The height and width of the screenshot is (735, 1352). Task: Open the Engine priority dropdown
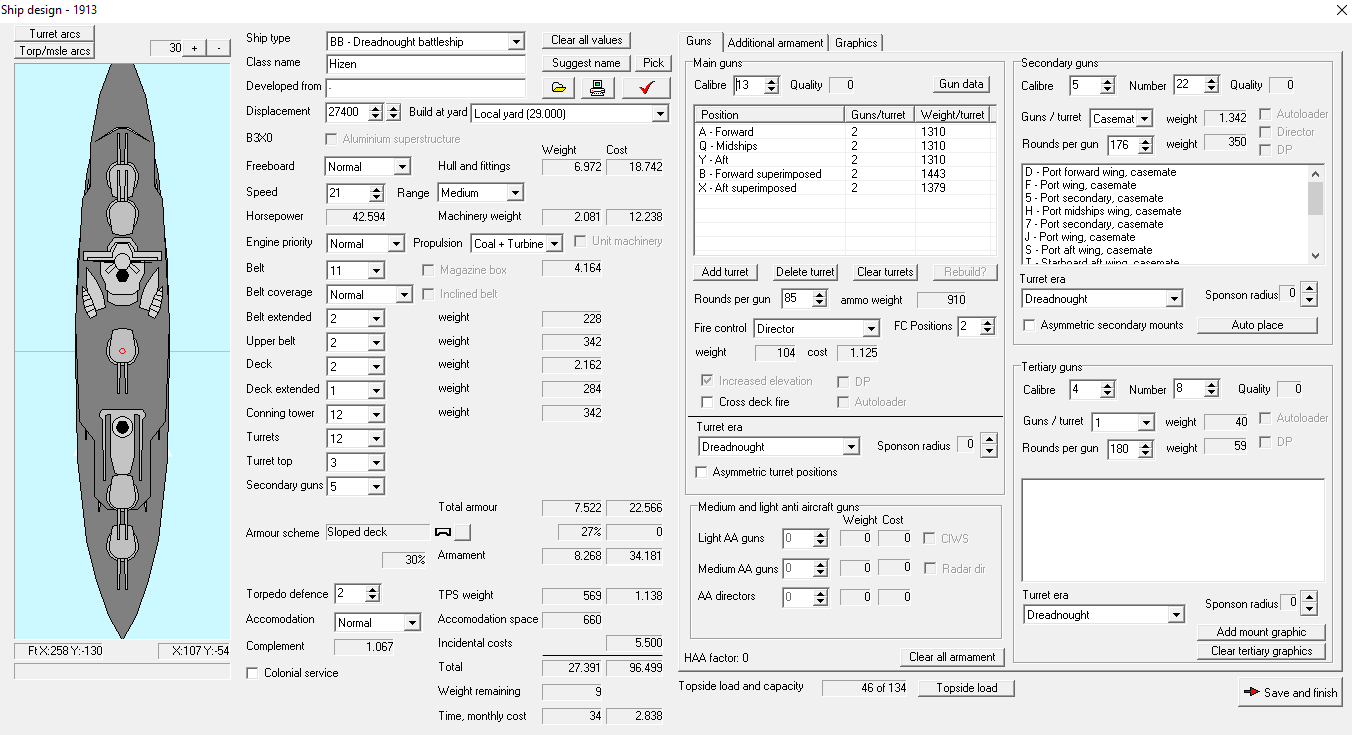coord(396,244)
